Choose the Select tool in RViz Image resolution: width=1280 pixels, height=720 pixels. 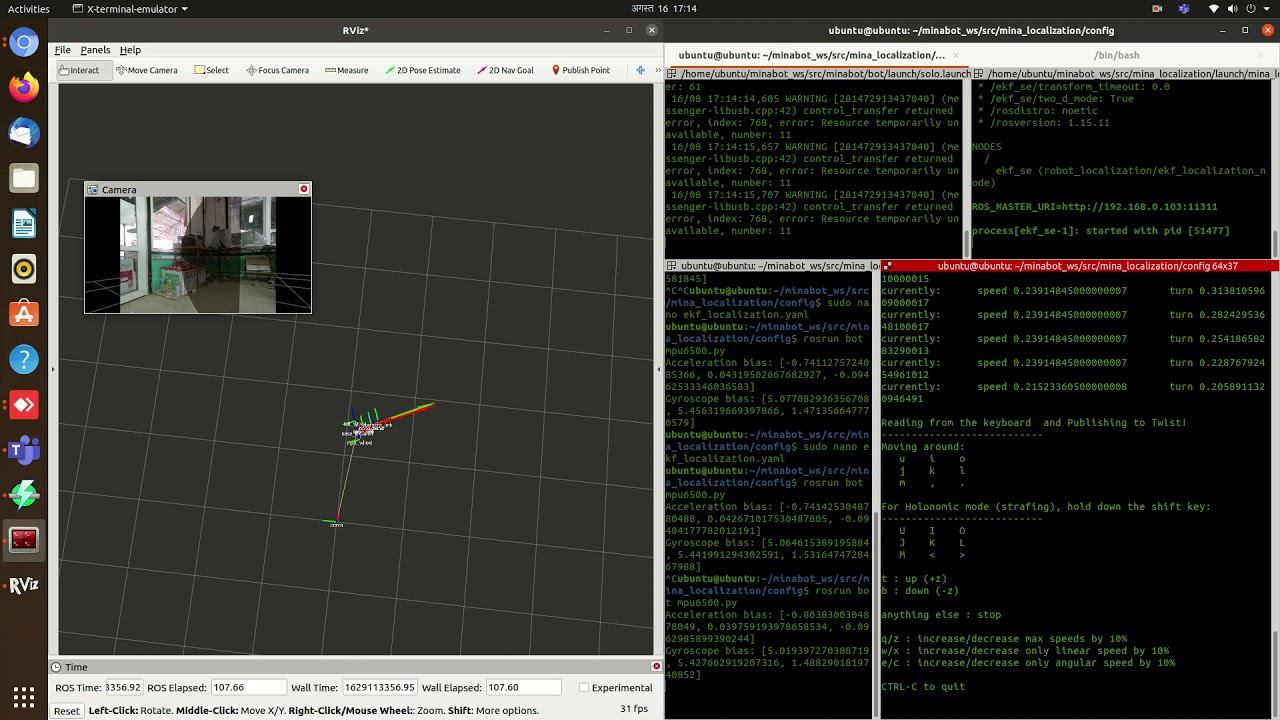[212, 70]
